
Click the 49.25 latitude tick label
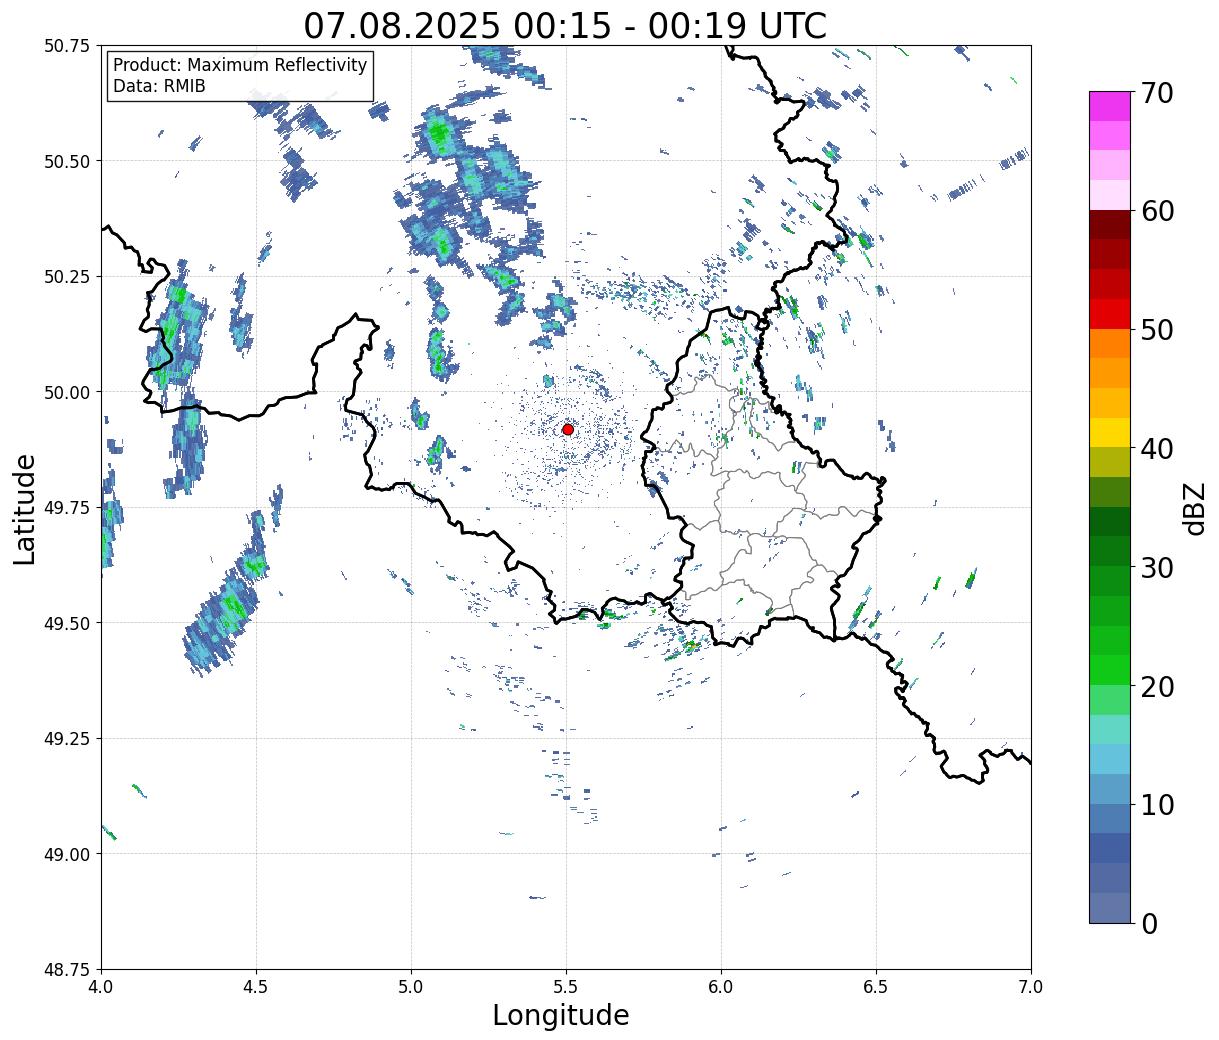pos(67,739)
